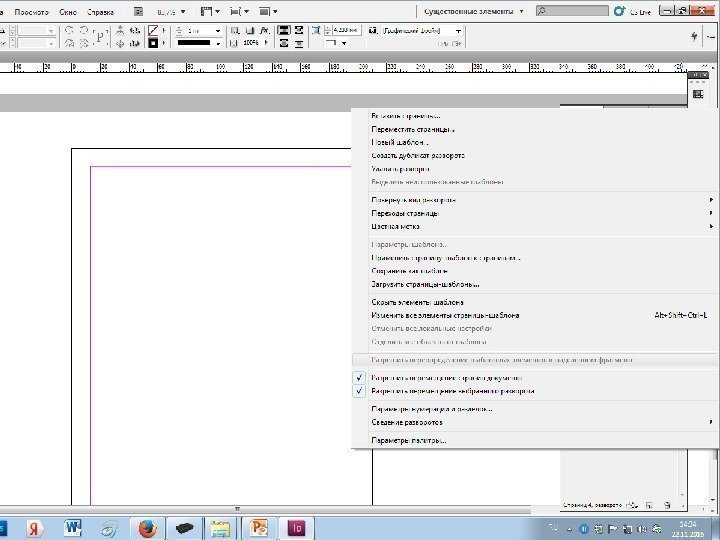
Task: Toggle the checked allow selected spread to shuffle option
Action: 534,391
